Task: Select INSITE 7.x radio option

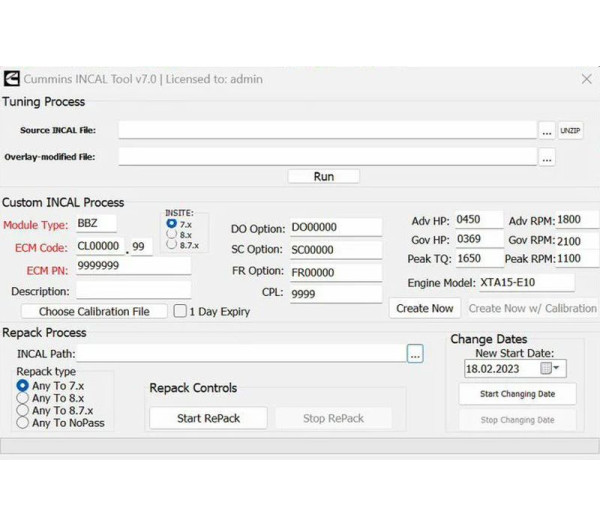Action: pyautogui.click(x=171, y=223)
